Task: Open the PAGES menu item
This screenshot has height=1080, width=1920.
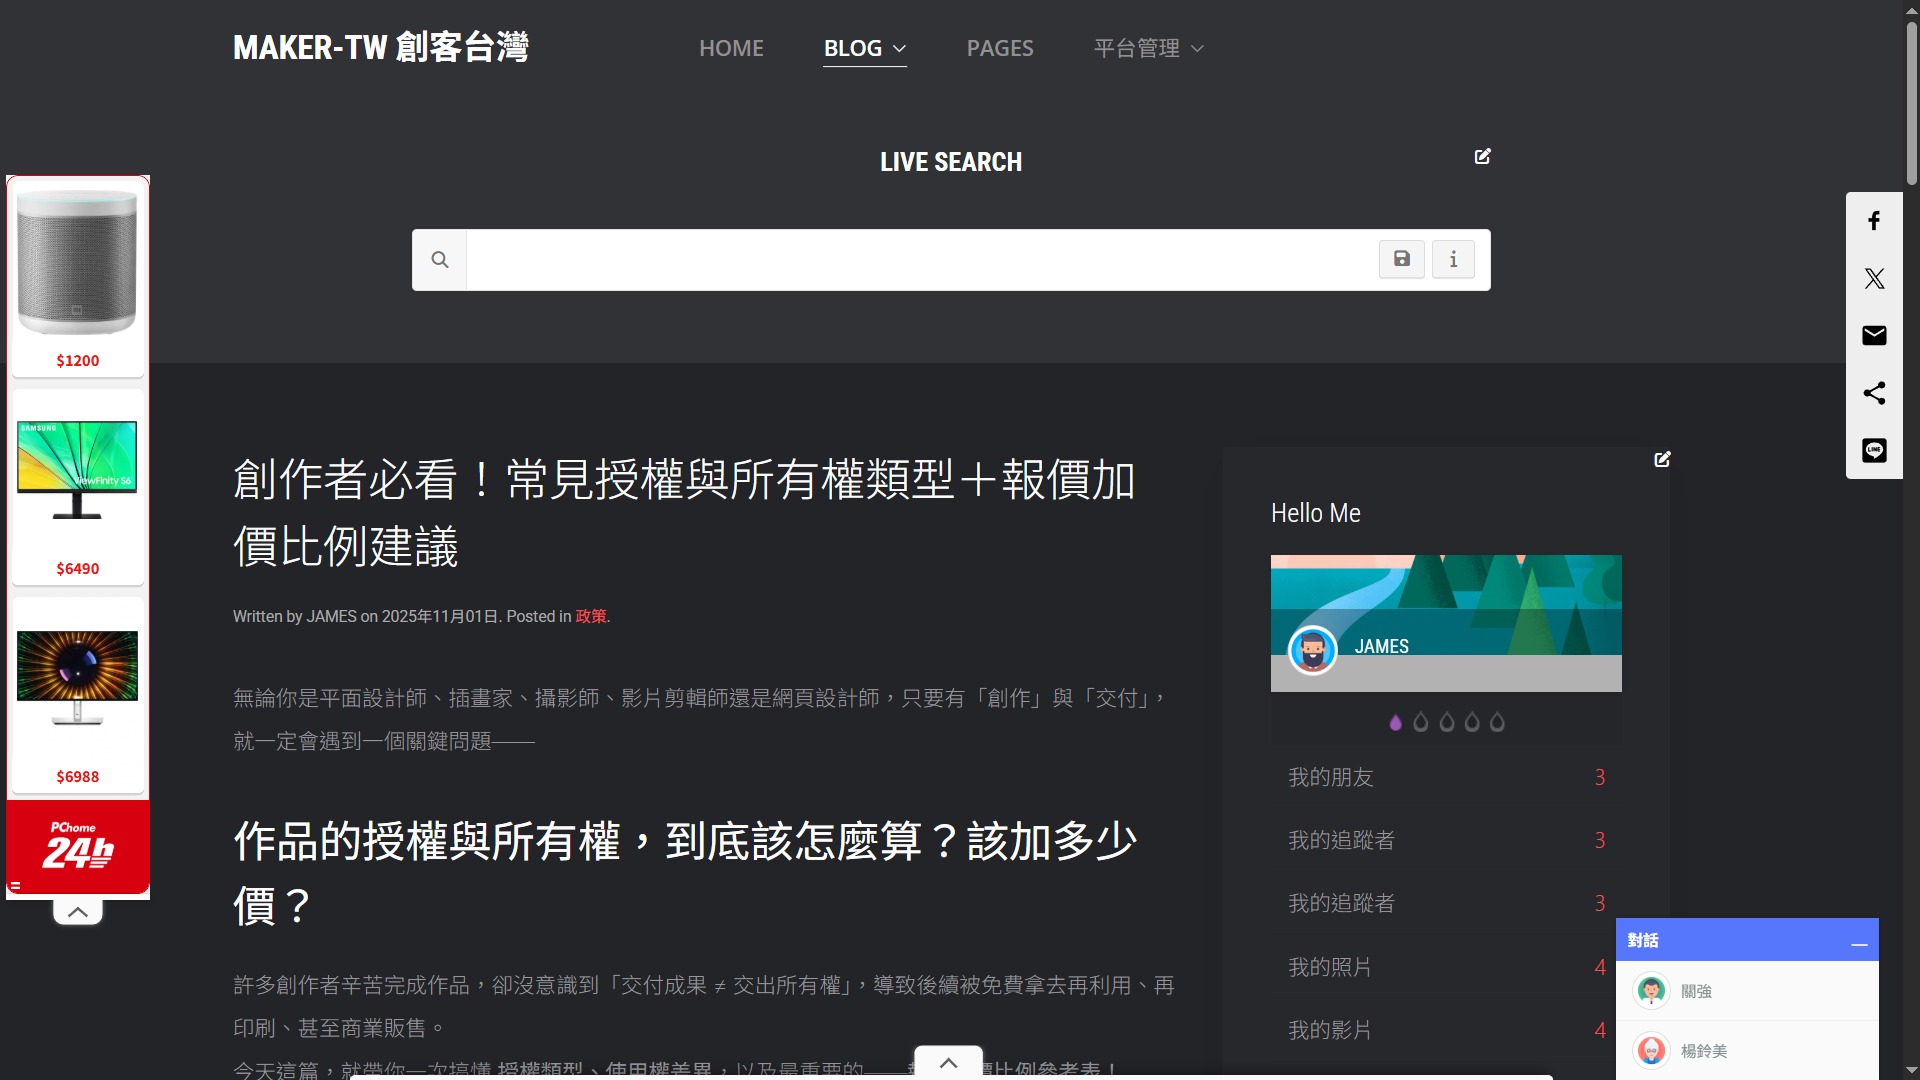Action: pos(1000,48)
